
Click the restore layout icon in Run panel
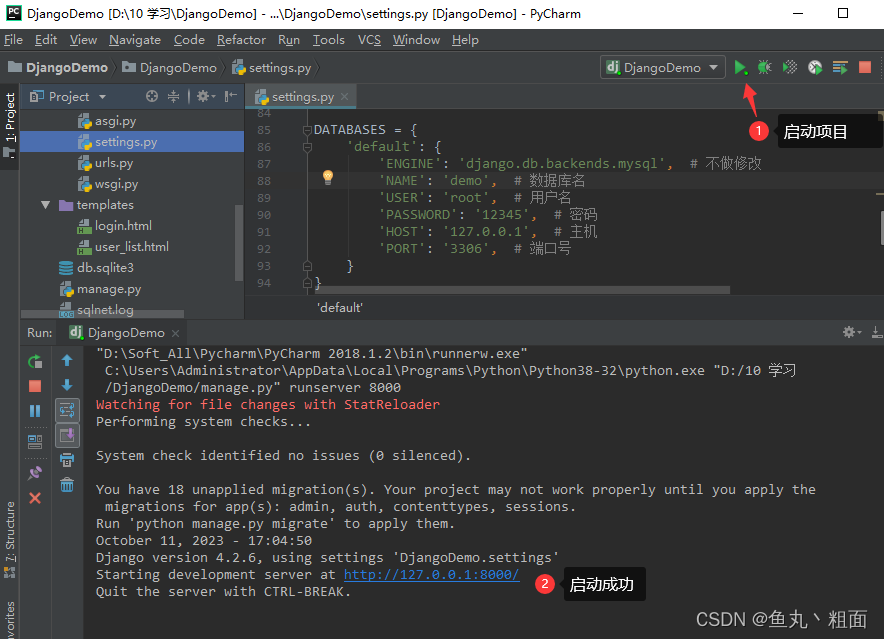click(x=35, y=441)
